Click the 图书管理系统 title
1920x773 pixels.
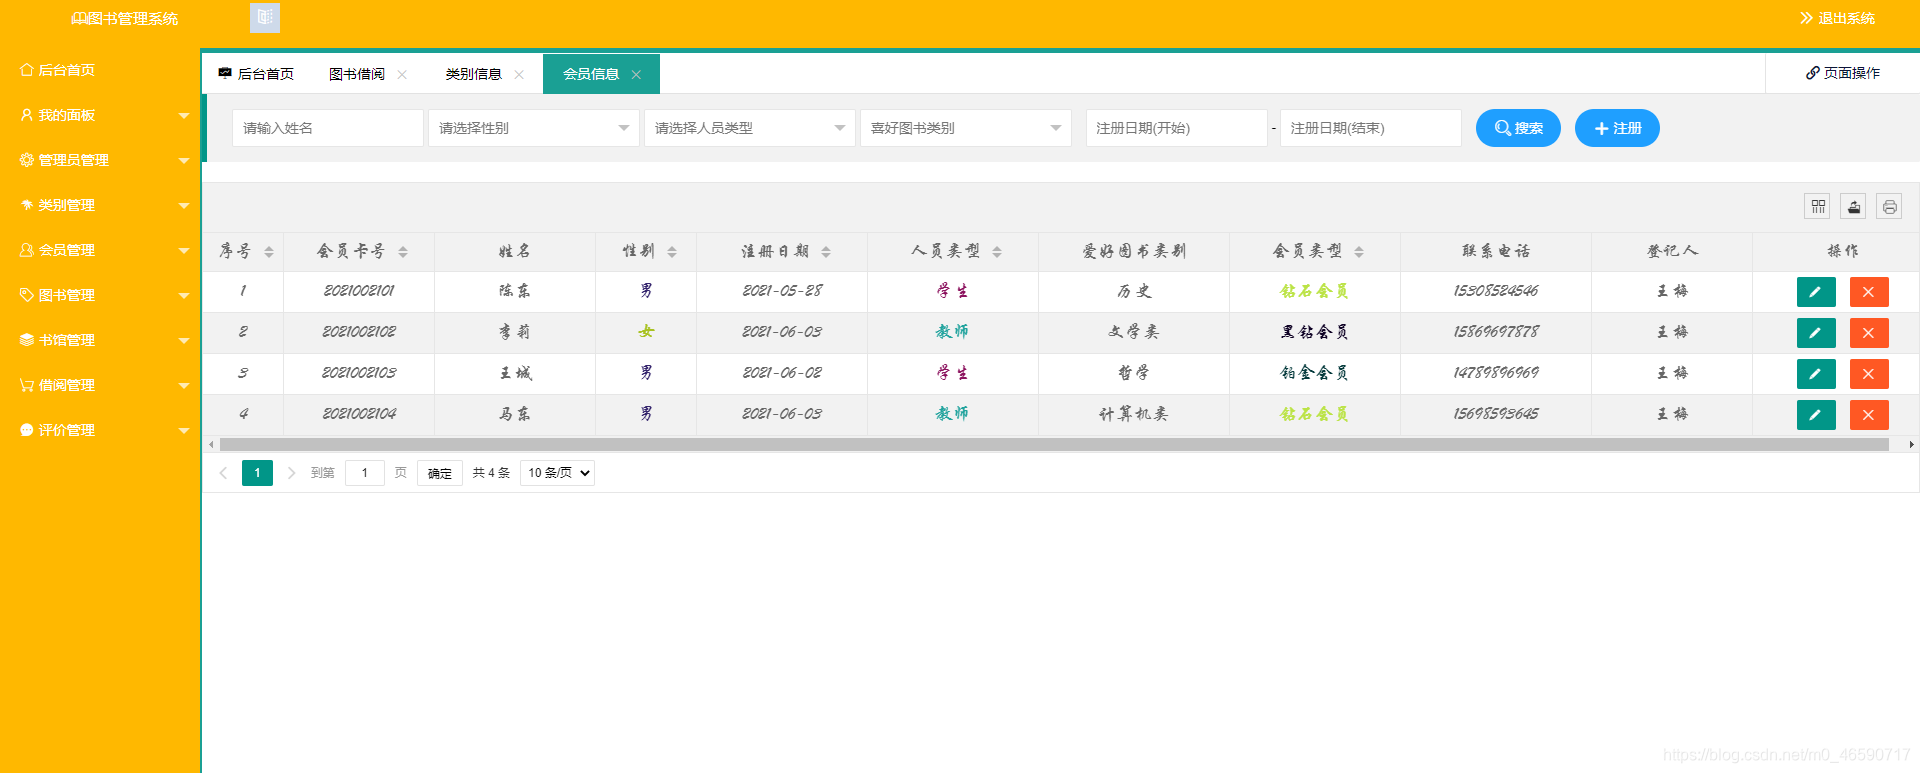click(125, 18)
